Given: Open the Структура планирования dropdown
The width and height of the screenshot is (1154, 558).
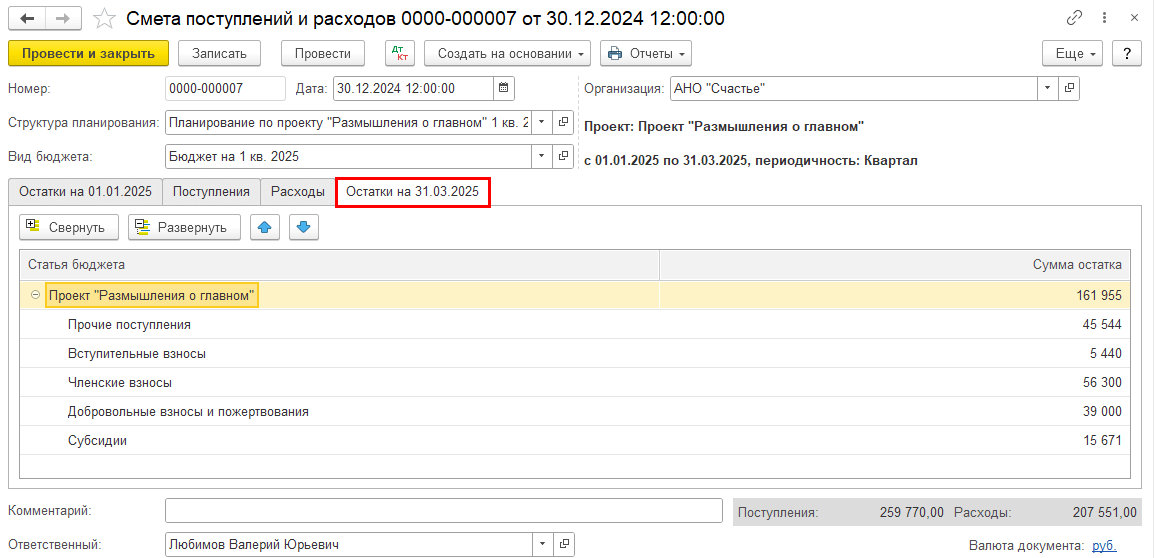Looking at the screenshot, I should [541, 122].
